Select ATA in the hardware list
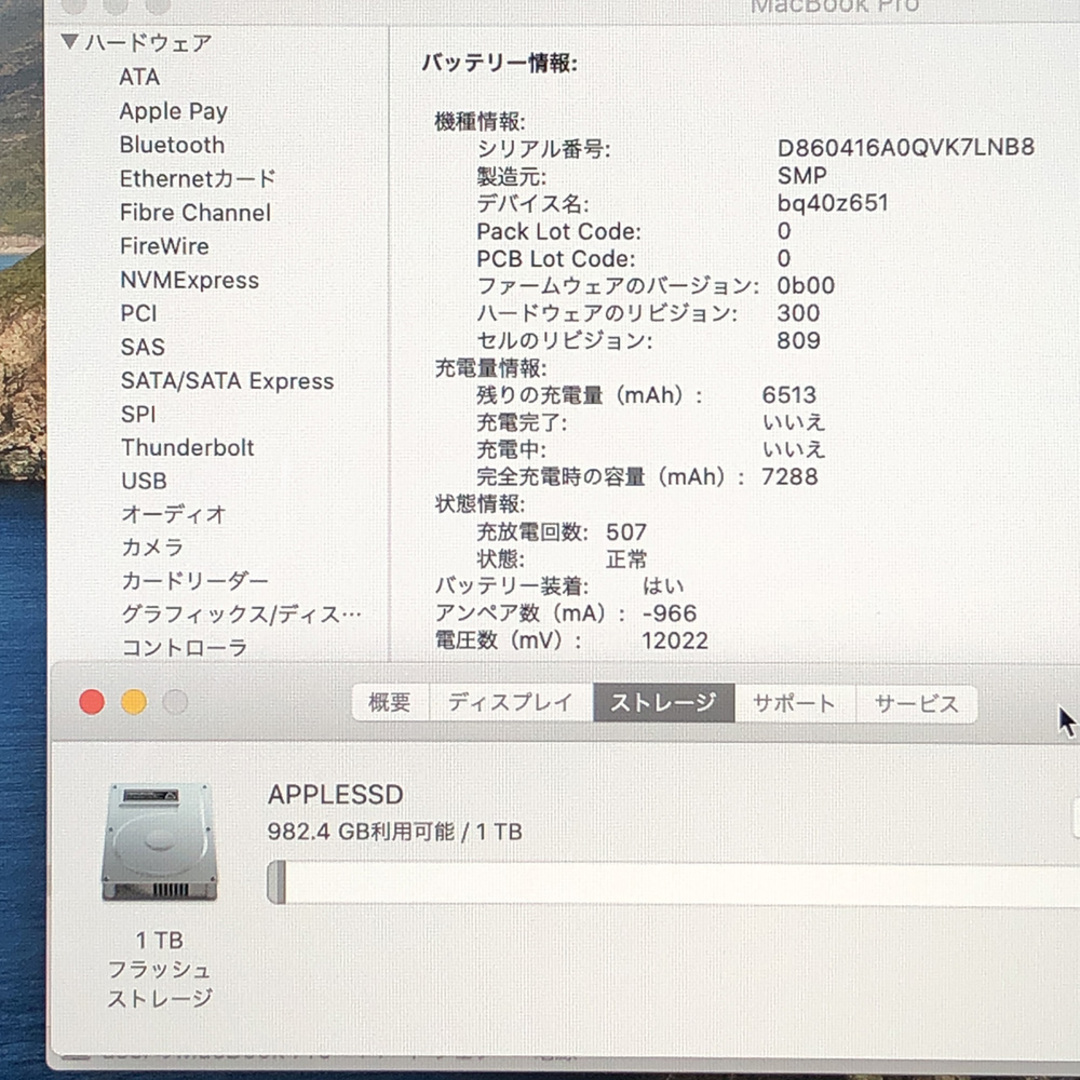 point(140,77)
